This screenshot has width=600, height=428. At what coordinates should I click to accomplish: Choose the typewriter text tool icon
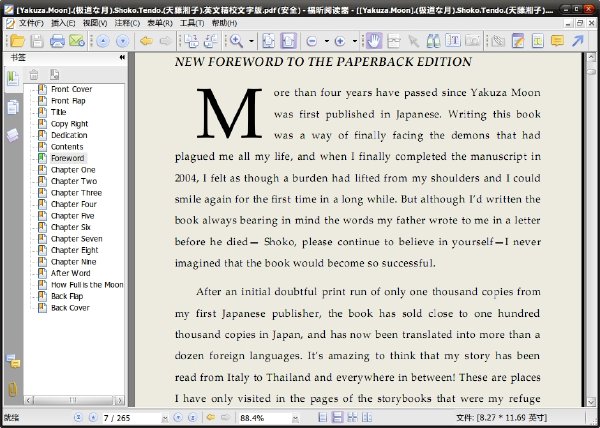point(453,41)
